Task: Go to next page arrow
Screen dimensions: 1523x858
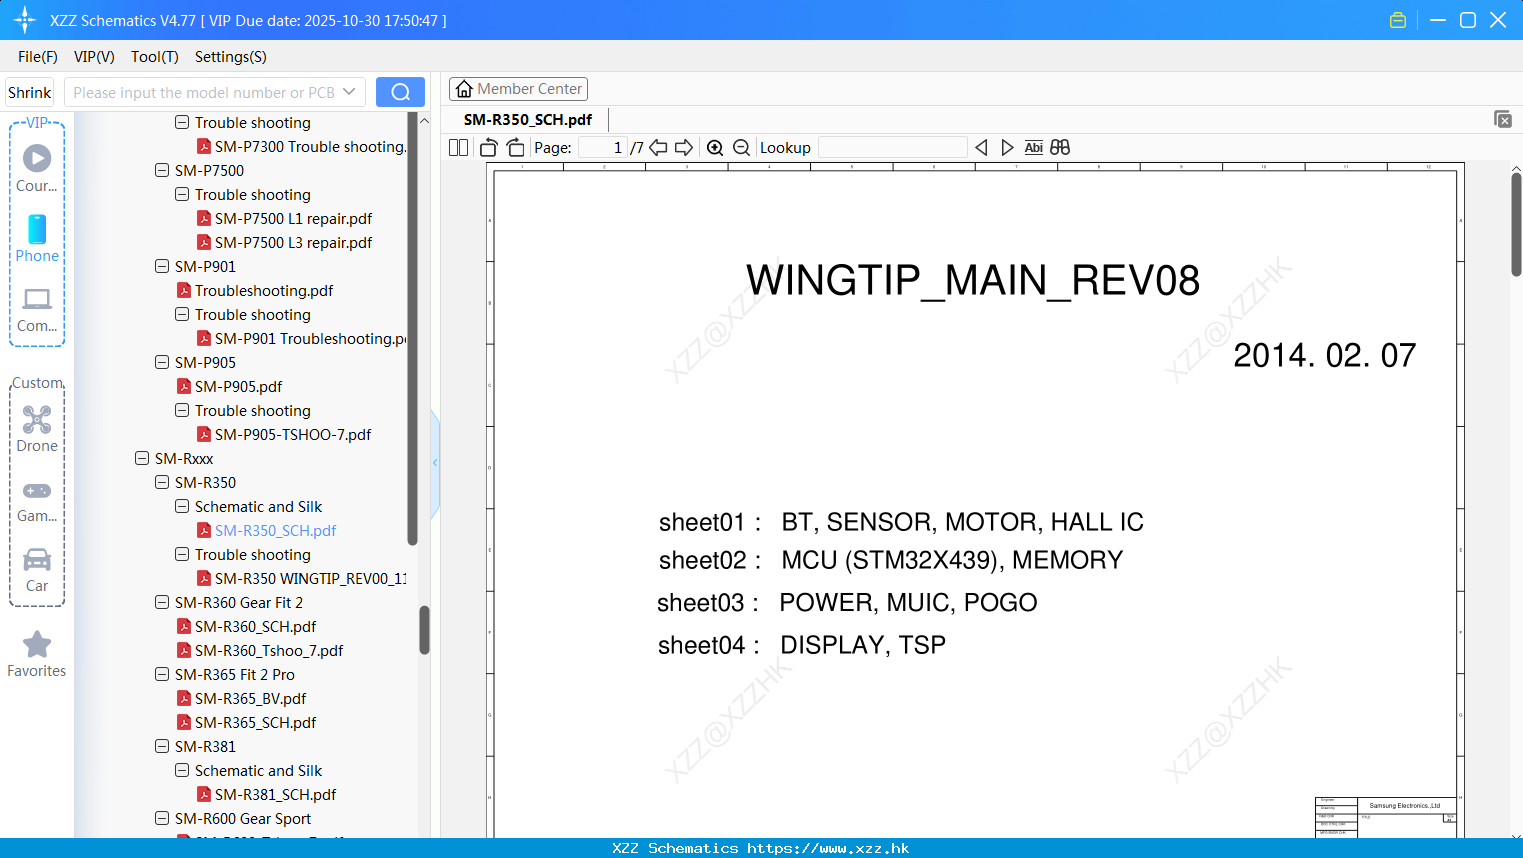Action: pos(684,148)
